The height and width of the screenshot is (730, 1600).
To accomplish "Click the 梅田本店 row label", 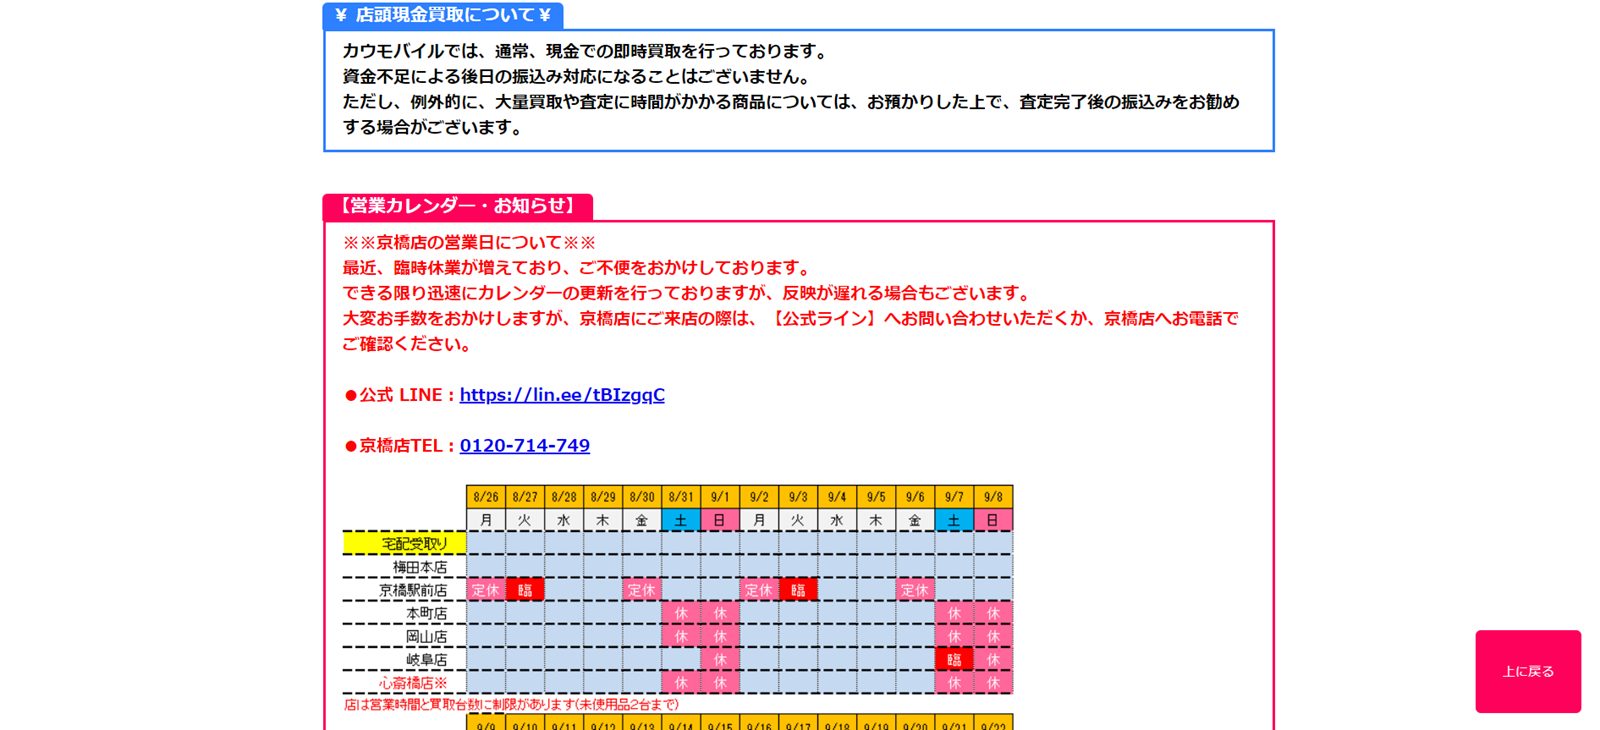I will coord(420,567).
